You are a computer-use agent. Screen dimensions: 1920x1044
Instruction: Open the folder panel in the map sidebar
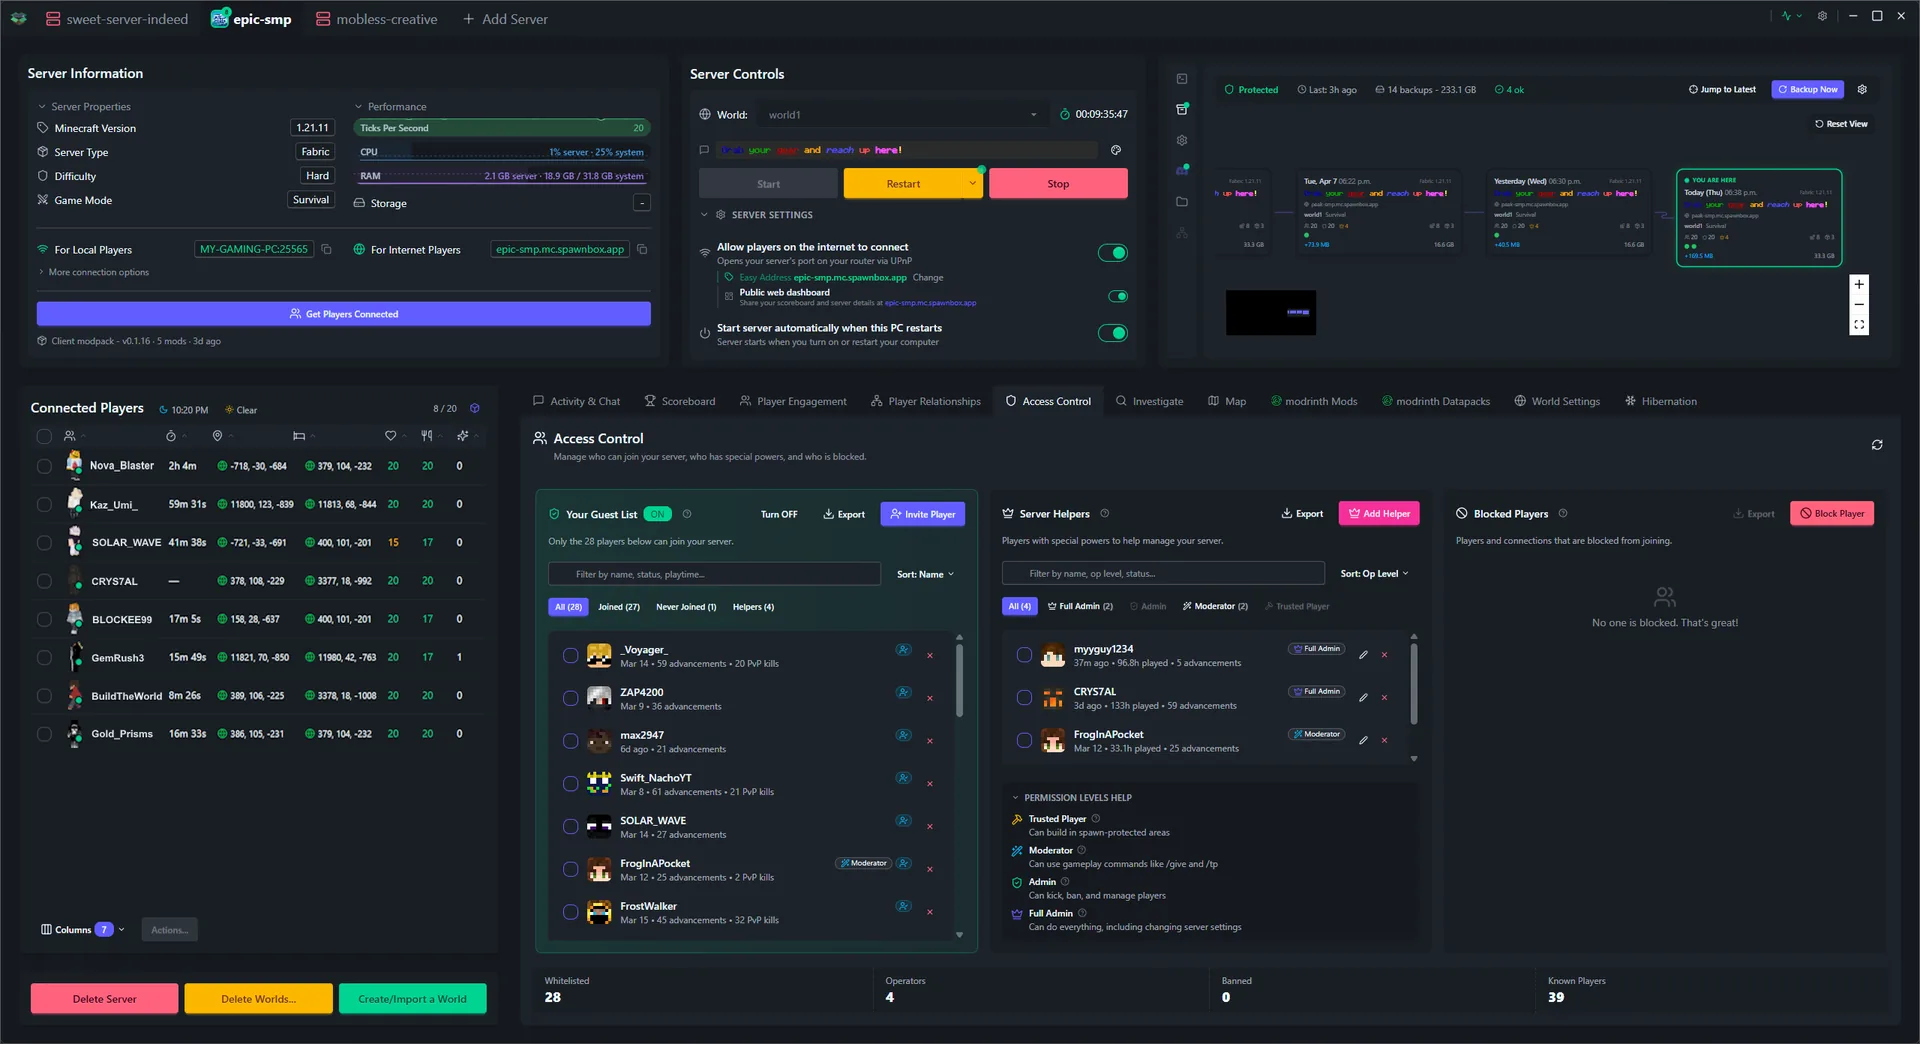coord(1181,201)
